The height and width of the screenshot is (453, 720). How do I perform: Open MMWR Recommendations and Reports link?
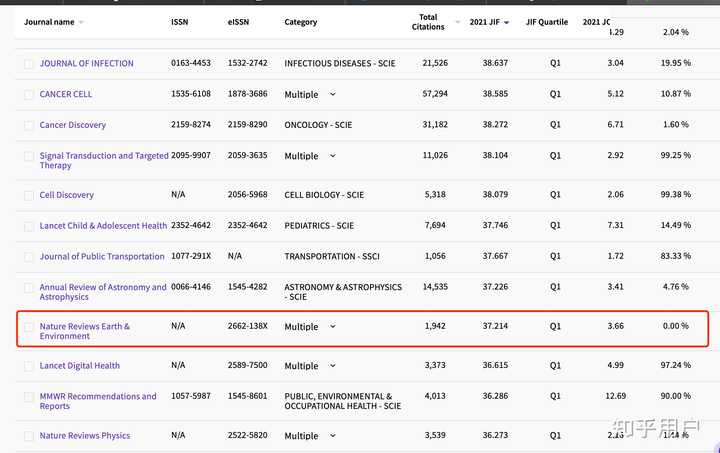coord(97,401)
